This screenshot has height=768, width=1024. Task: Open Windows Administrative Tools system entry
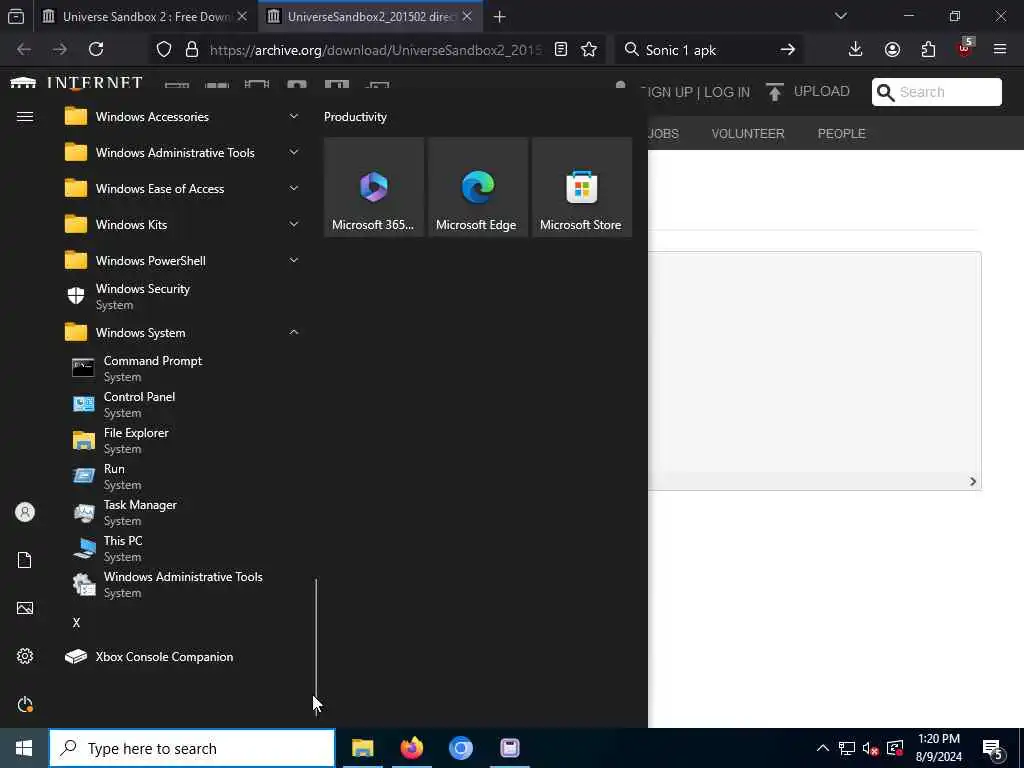click(183, 584)
